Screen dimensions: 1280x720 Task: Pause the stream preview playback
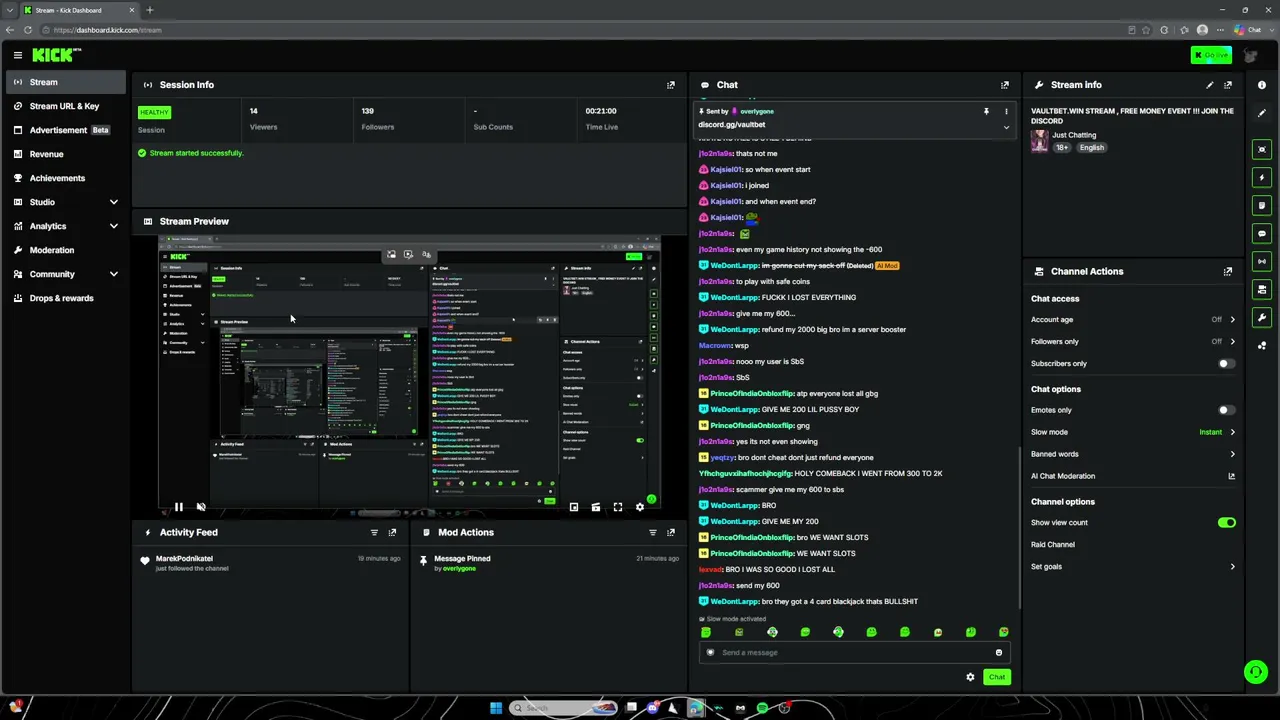tap(178, 507)
